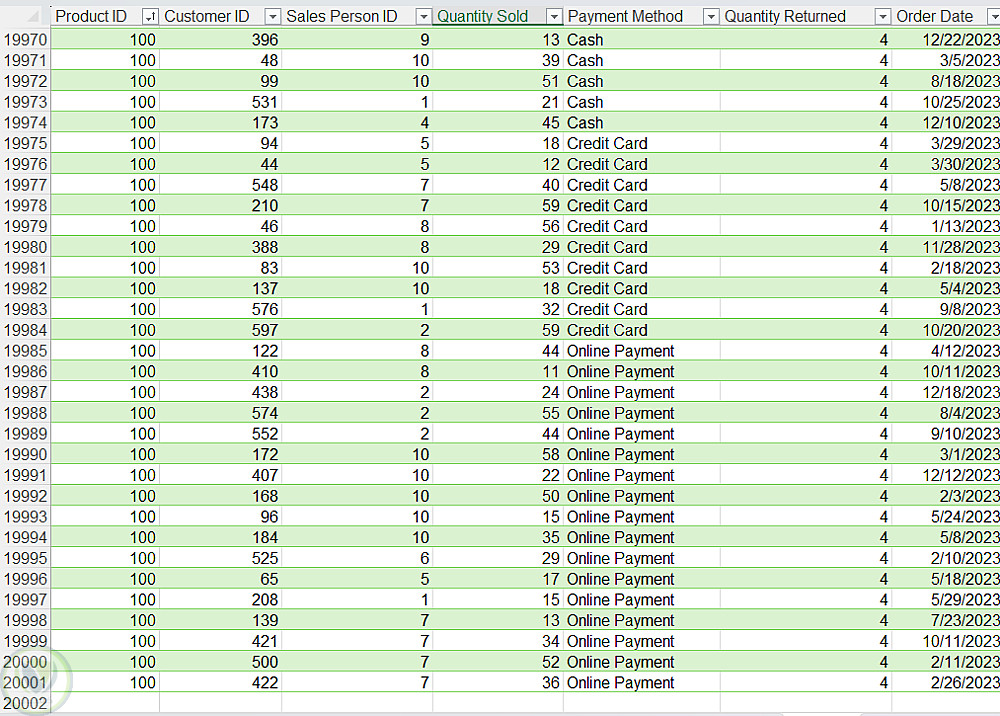Click Customer ID cell 500
1000x716 pixels.
tap(221, 662)
